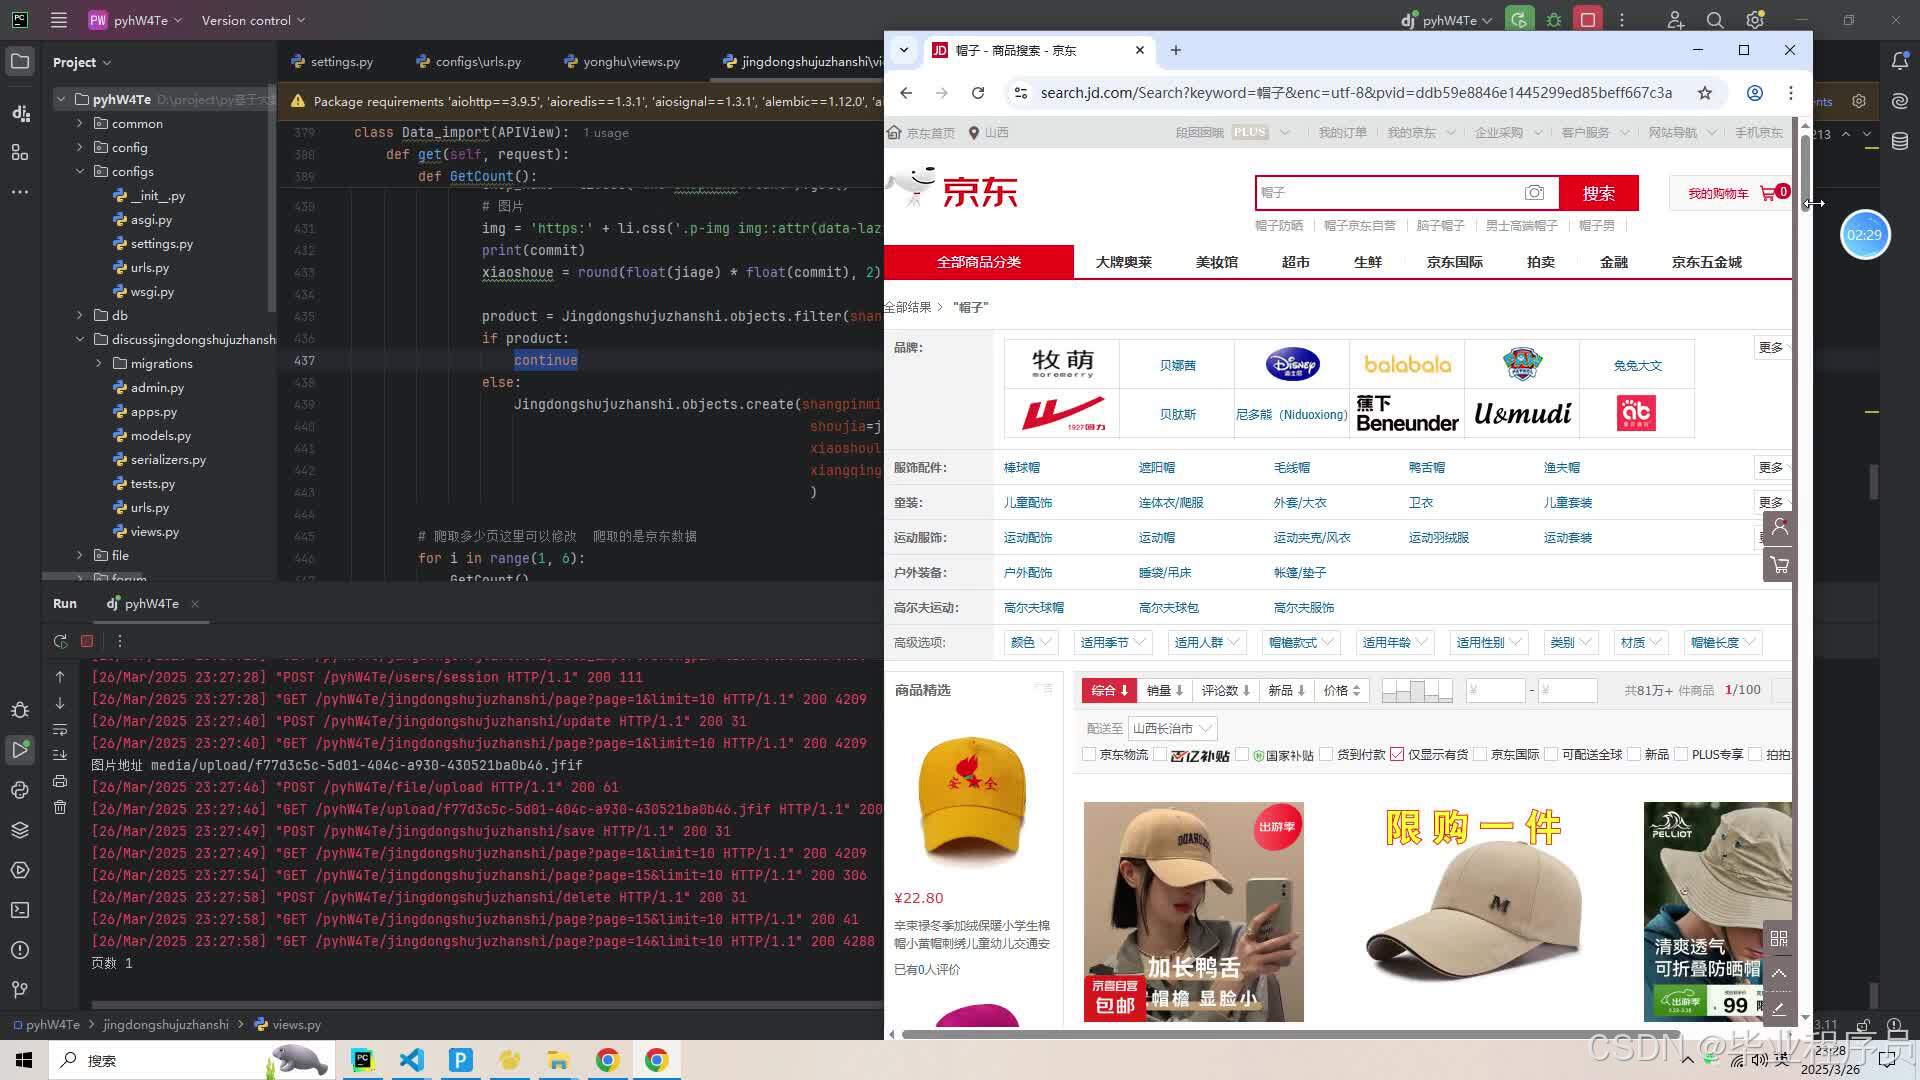The image size is (1920, 1080).
Task: Collapse the configs folder in Project tree
Action: (80, 171)
